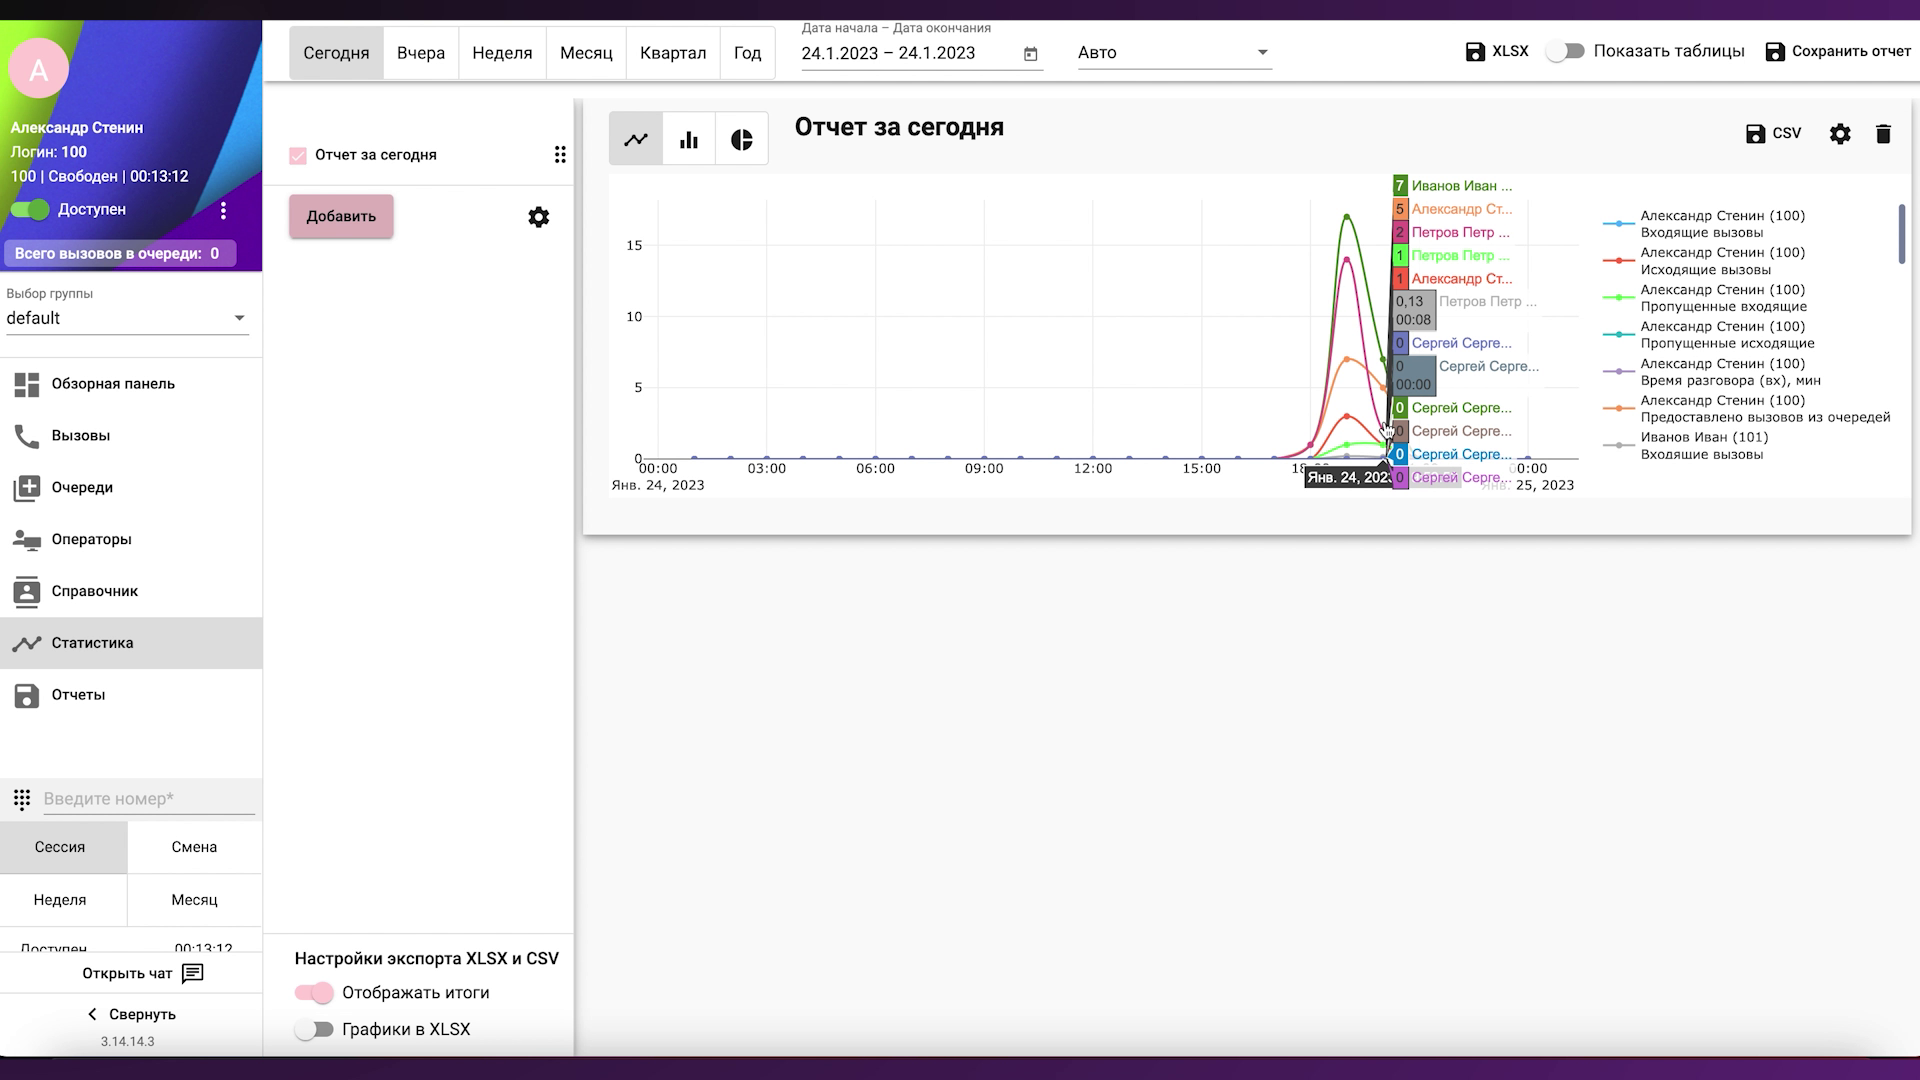Expand the default group selector

click(x=127, y=318)
